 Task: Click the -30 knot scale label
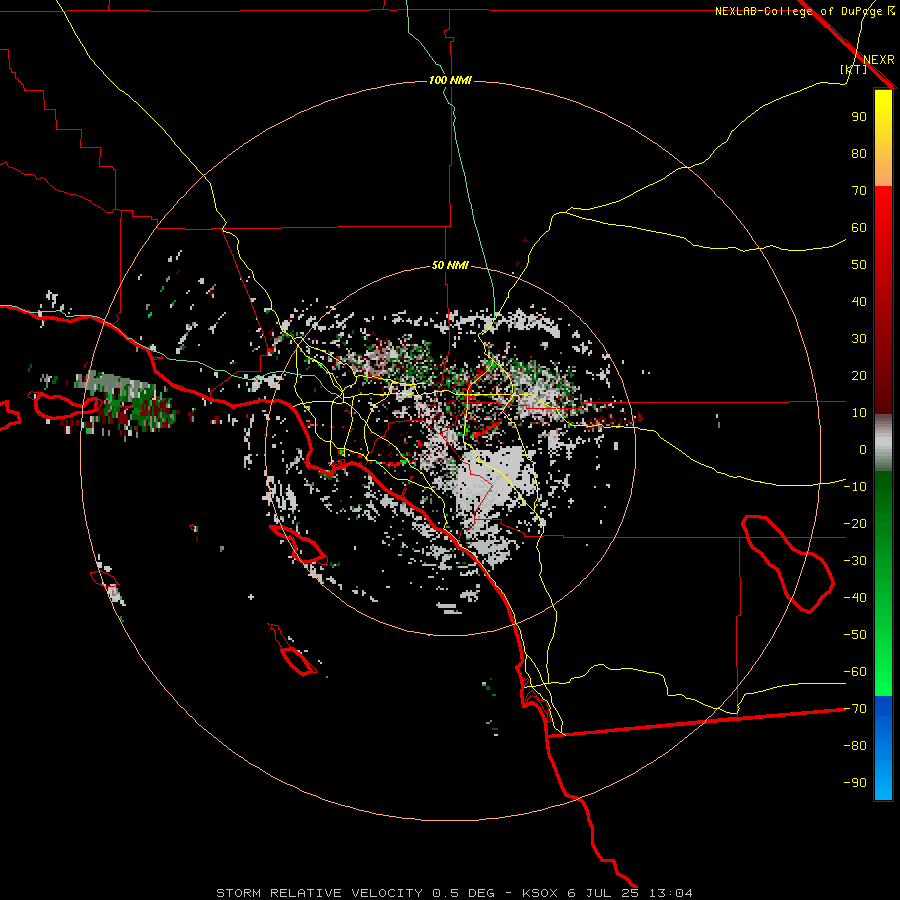coord(855,561)
